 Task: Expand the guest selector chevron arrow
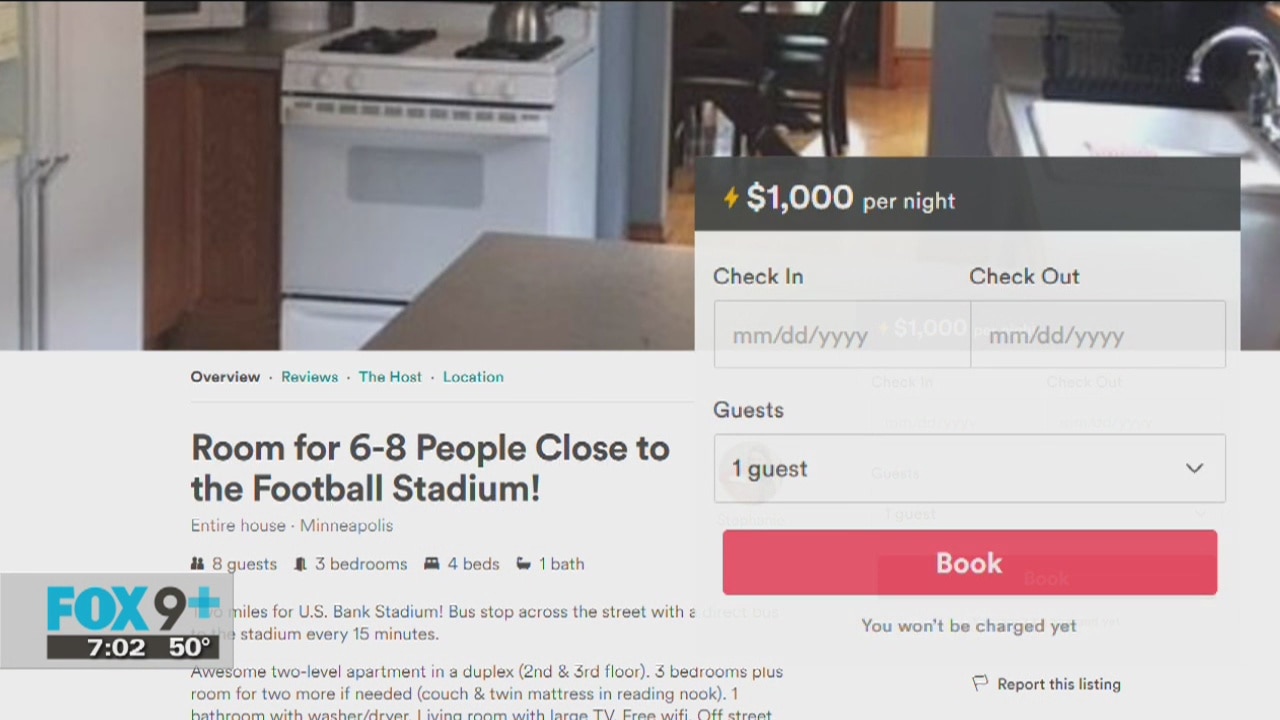1194,468
